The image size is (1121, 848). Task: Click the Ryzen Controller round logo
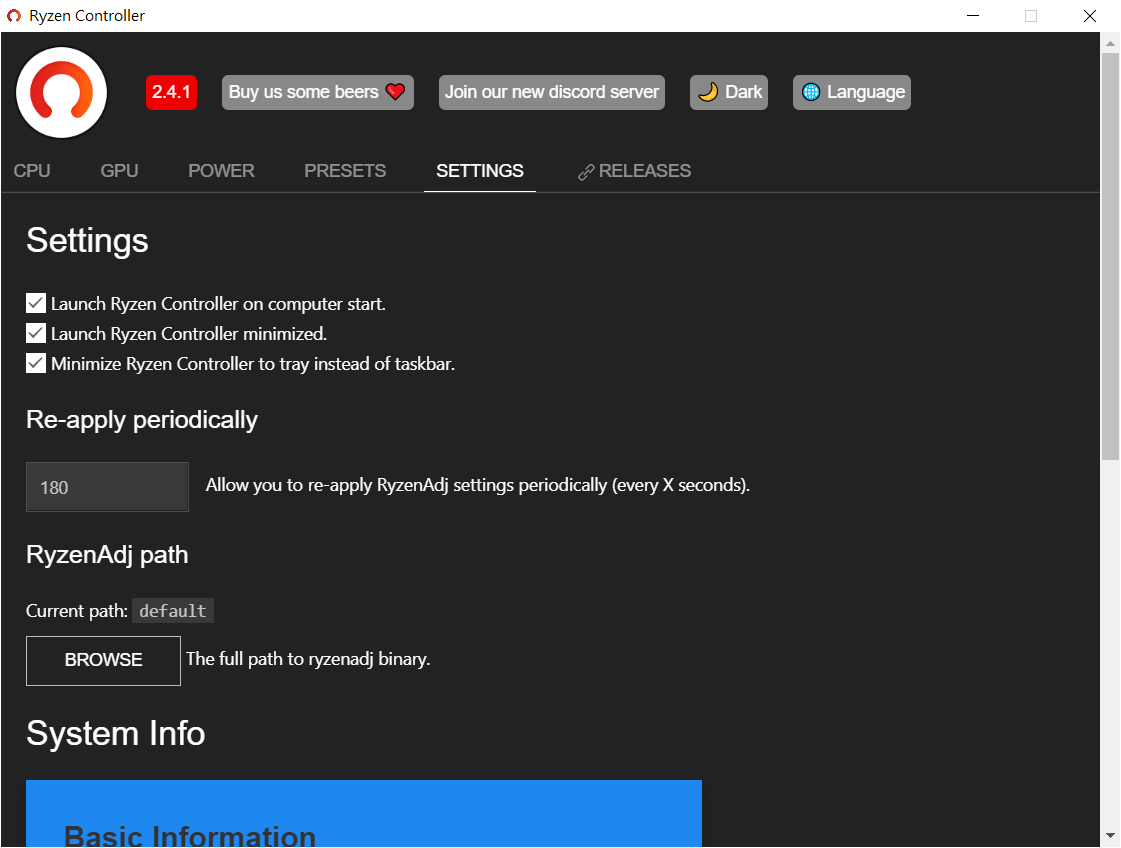point(61,92)
